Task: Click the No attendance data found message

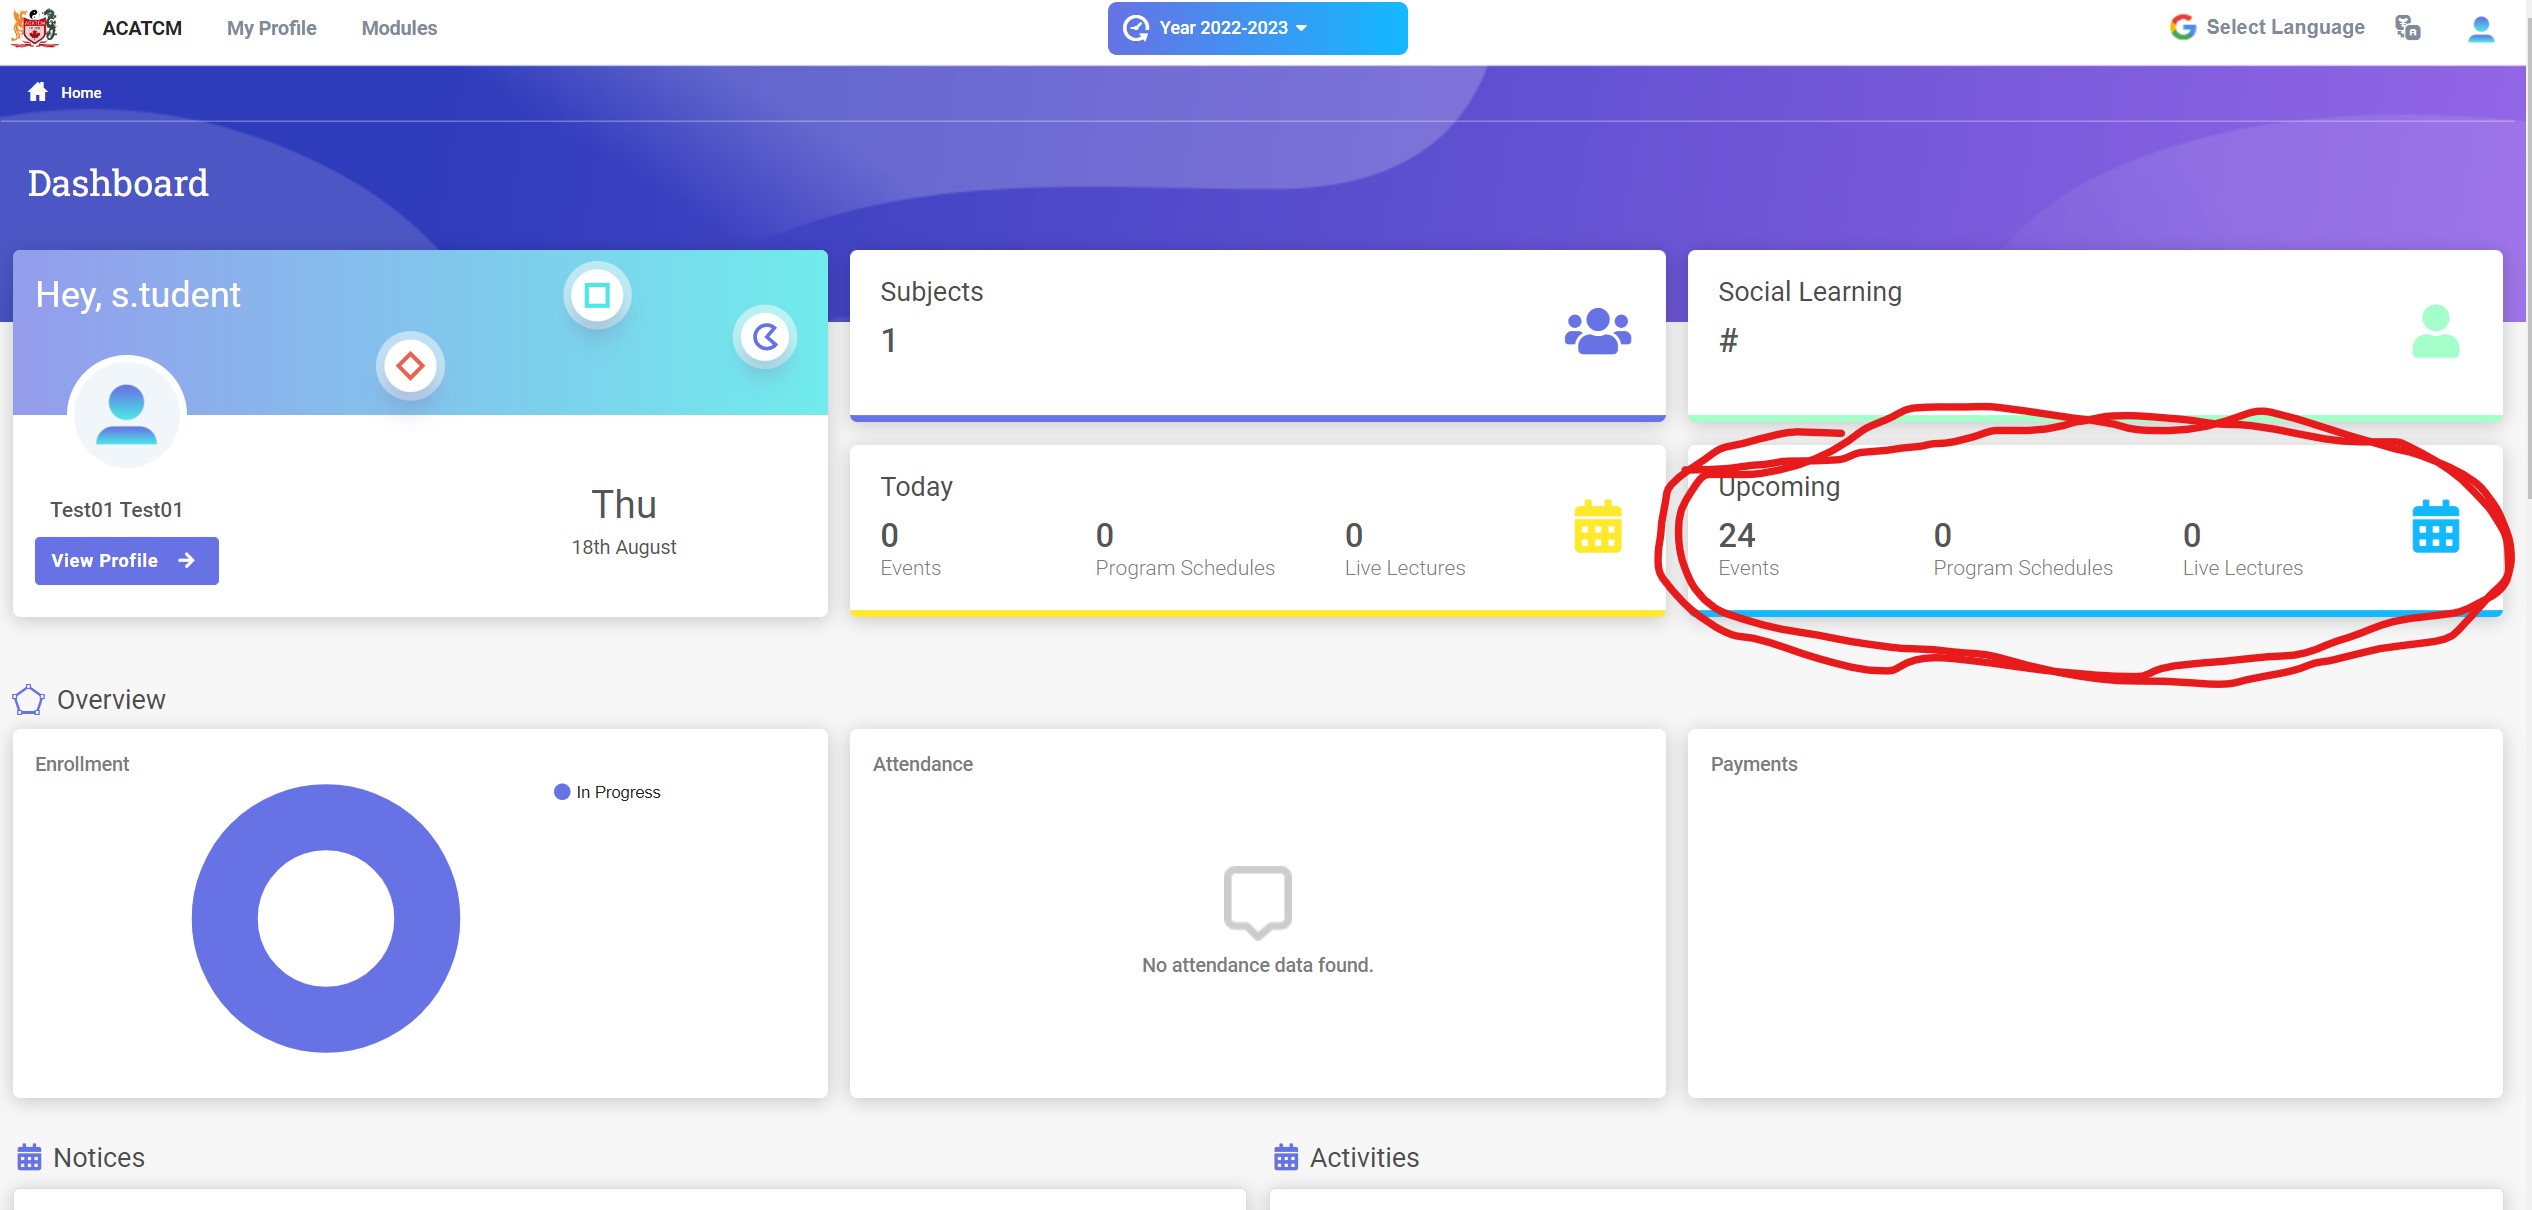Action: tap(1257, 965)
